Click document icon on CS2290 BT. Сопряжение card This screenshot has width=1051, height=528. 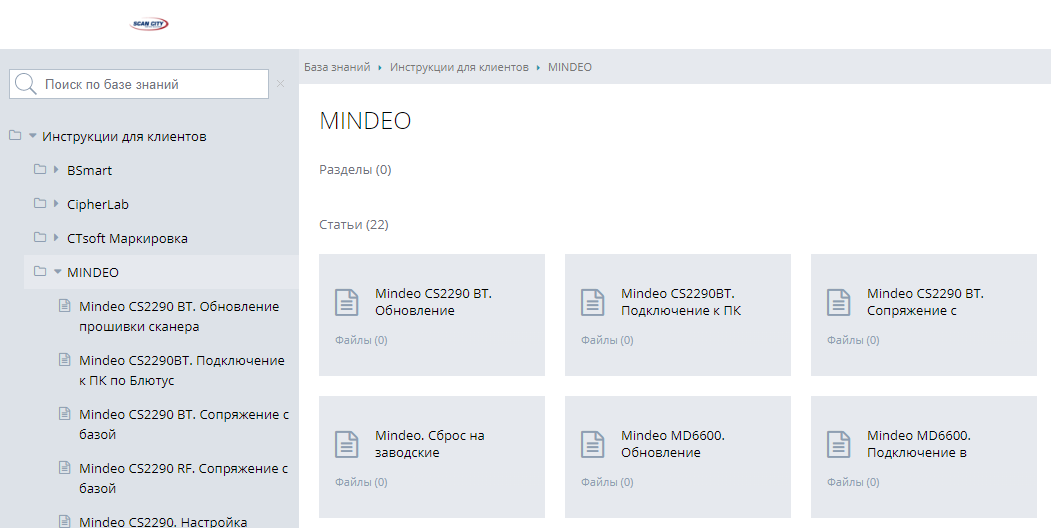[839, 302]
